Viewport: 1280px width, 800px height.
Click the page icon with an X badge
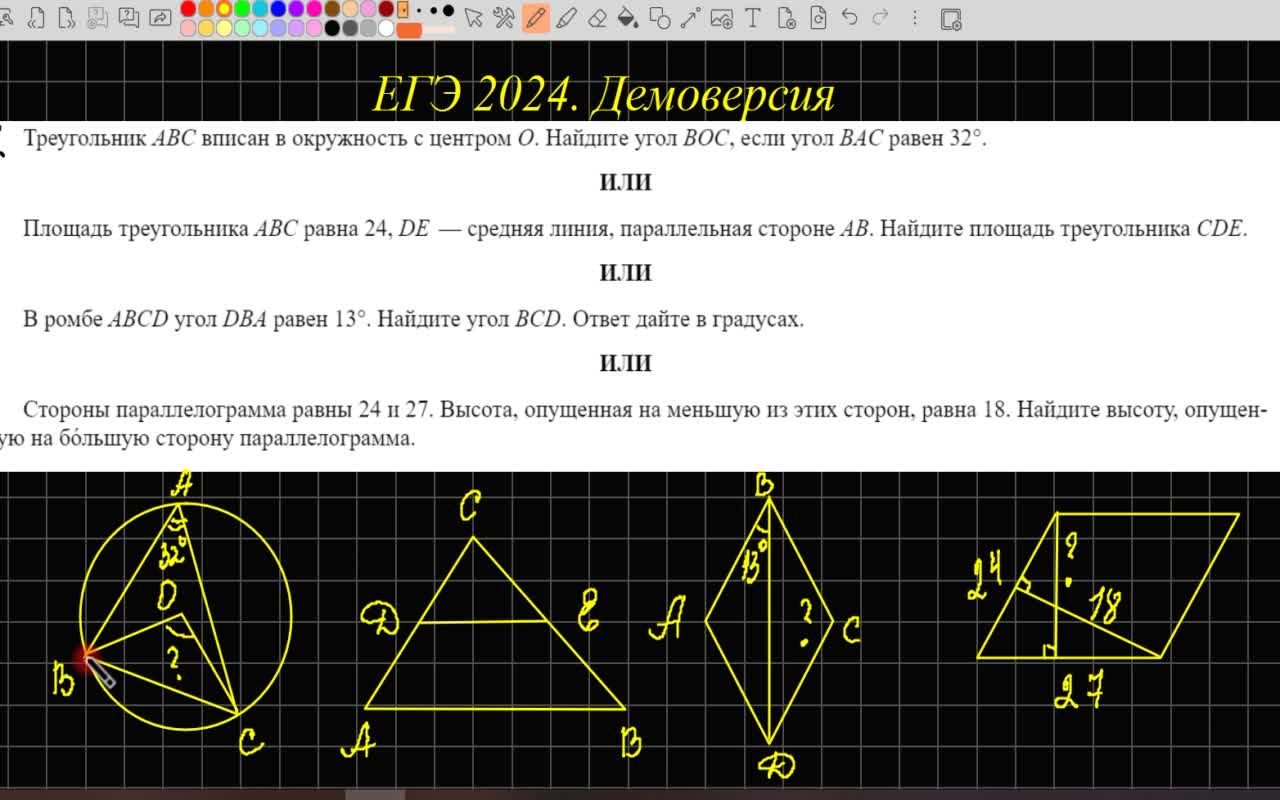(786, 18)
